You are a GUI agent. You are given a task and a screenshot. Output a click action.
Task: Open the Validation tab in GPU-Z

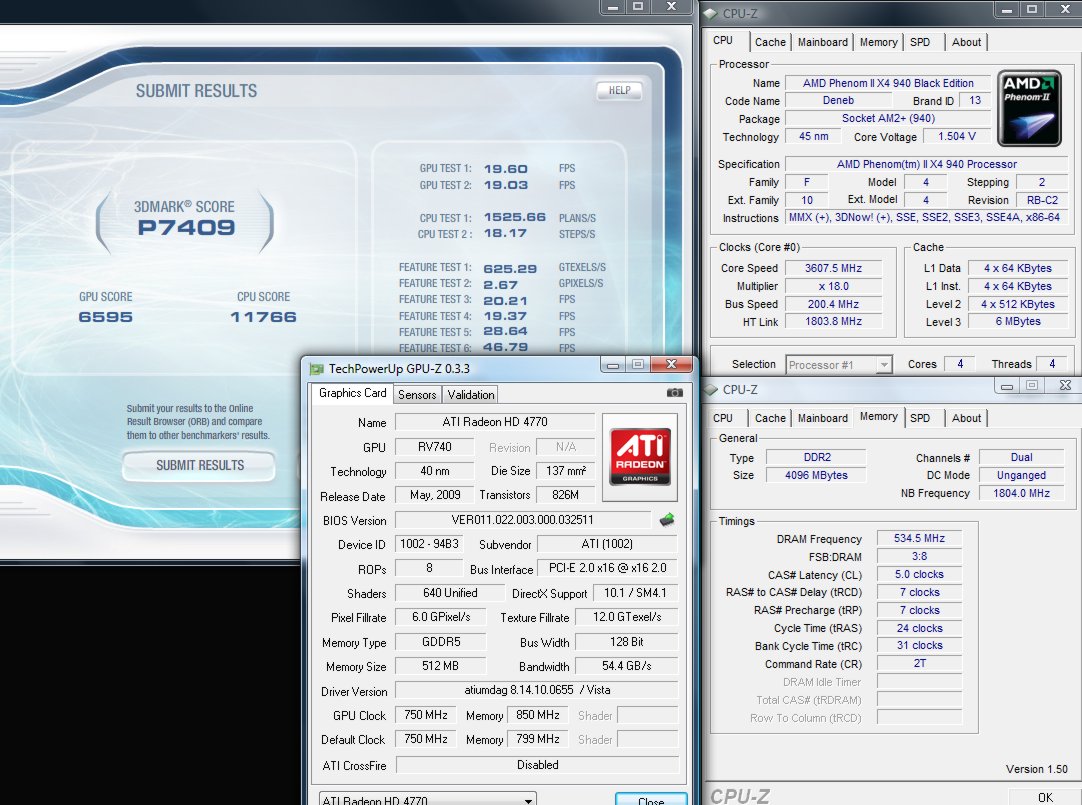point(471,395)
